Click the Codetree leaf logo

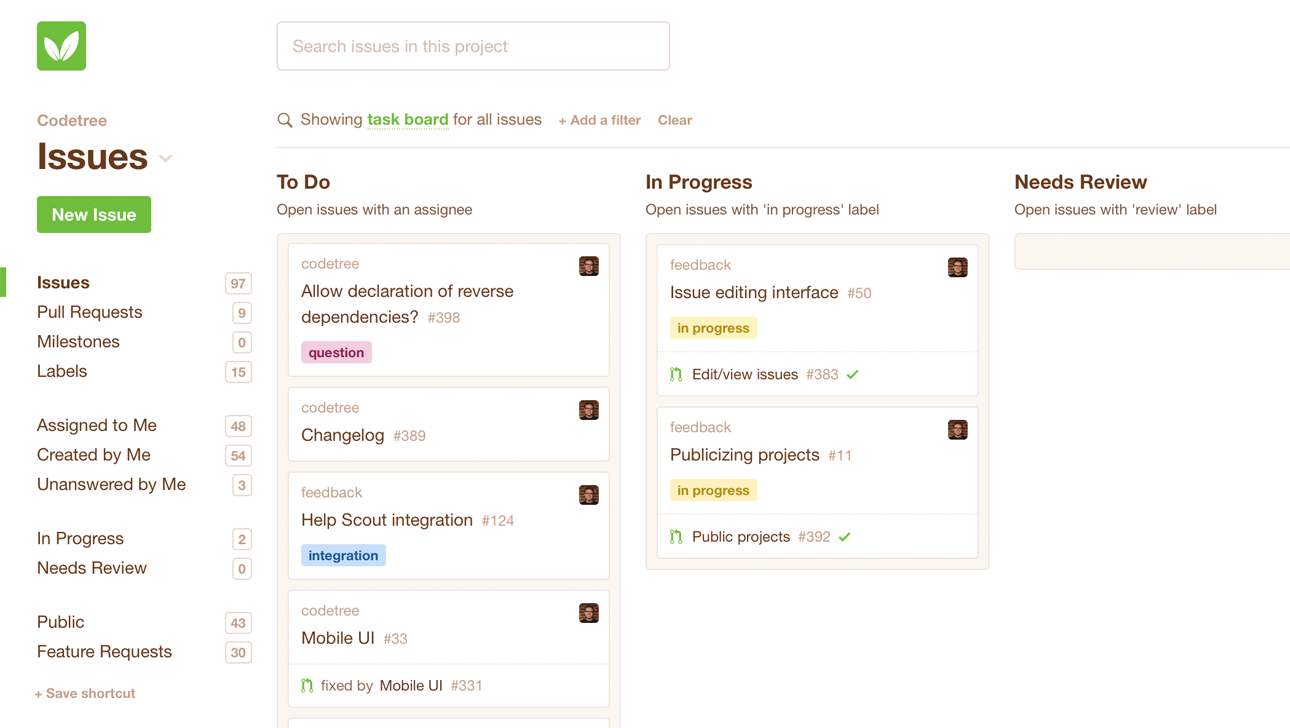pyautogui.click(x=61, y=46)
